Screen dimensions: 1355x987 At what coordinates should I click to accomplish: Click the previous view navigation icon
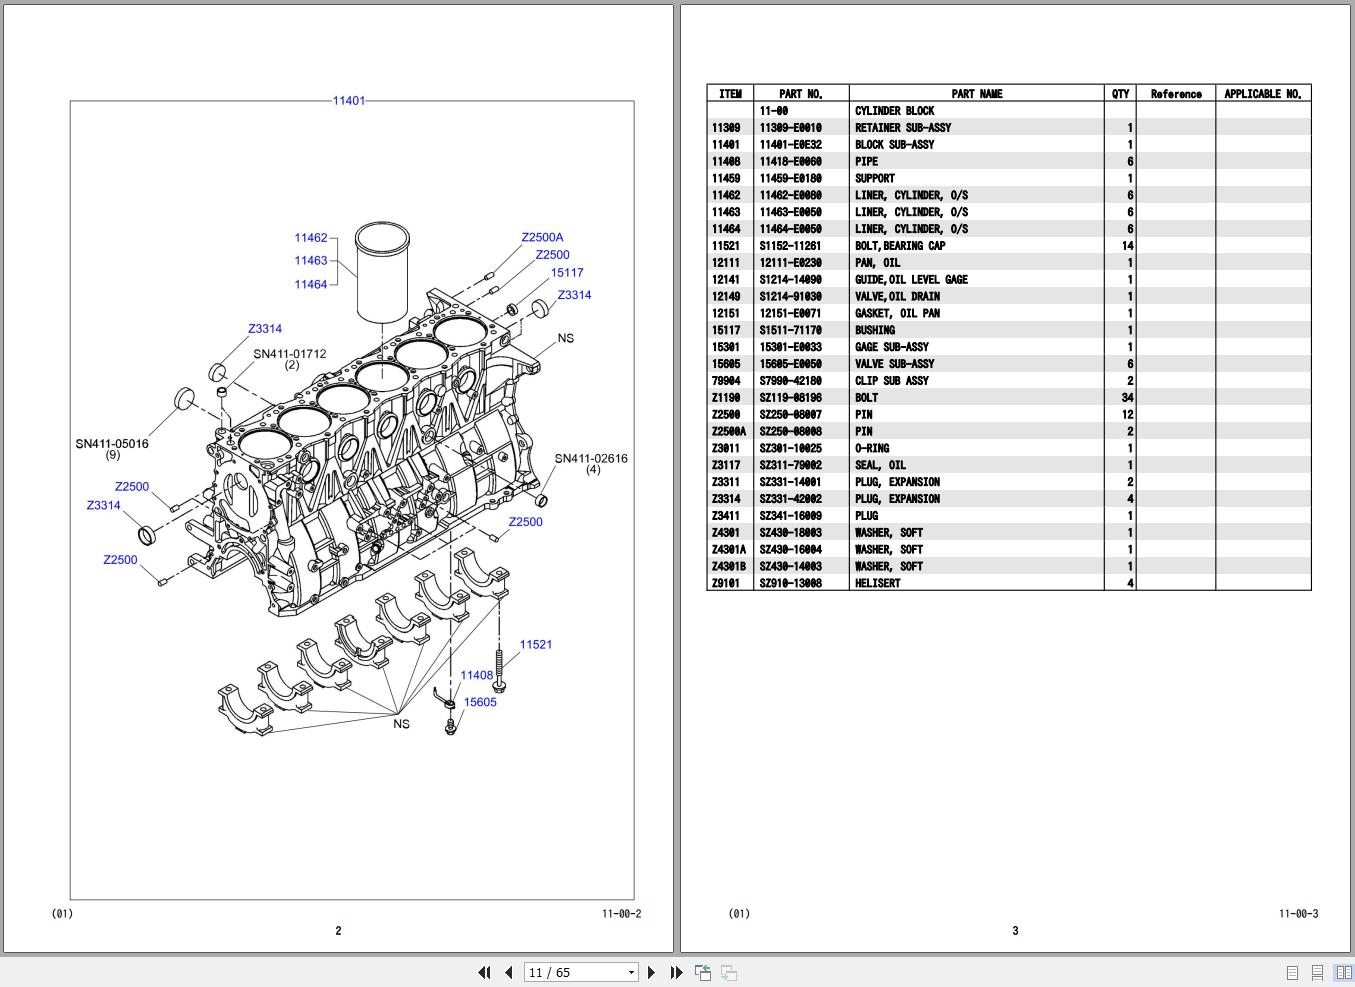click(703, 972)
